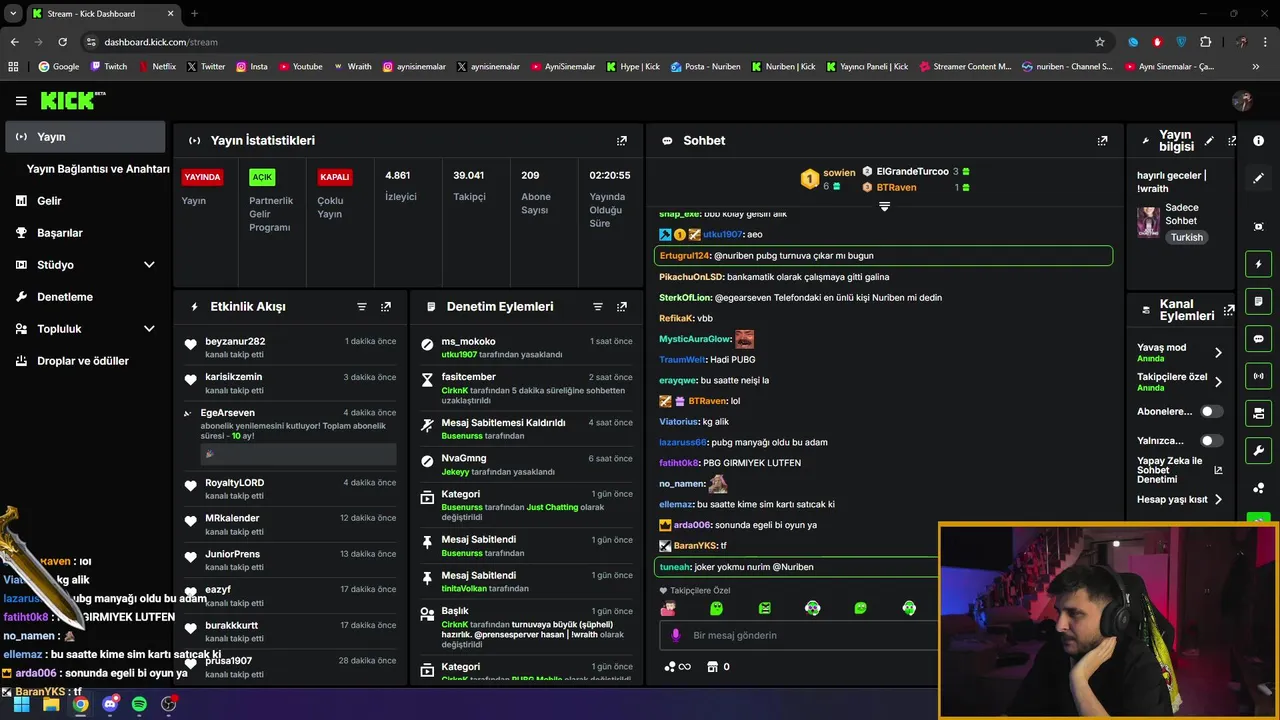1280x720 pixels.
Task: Click the broadcast signal icon in the right sidebar
Action: point(1259,376)
